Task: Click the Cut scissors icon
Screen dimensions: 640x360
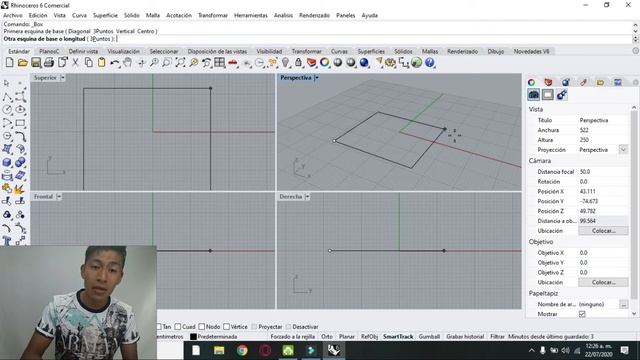Action: click(x=76, y=62)
